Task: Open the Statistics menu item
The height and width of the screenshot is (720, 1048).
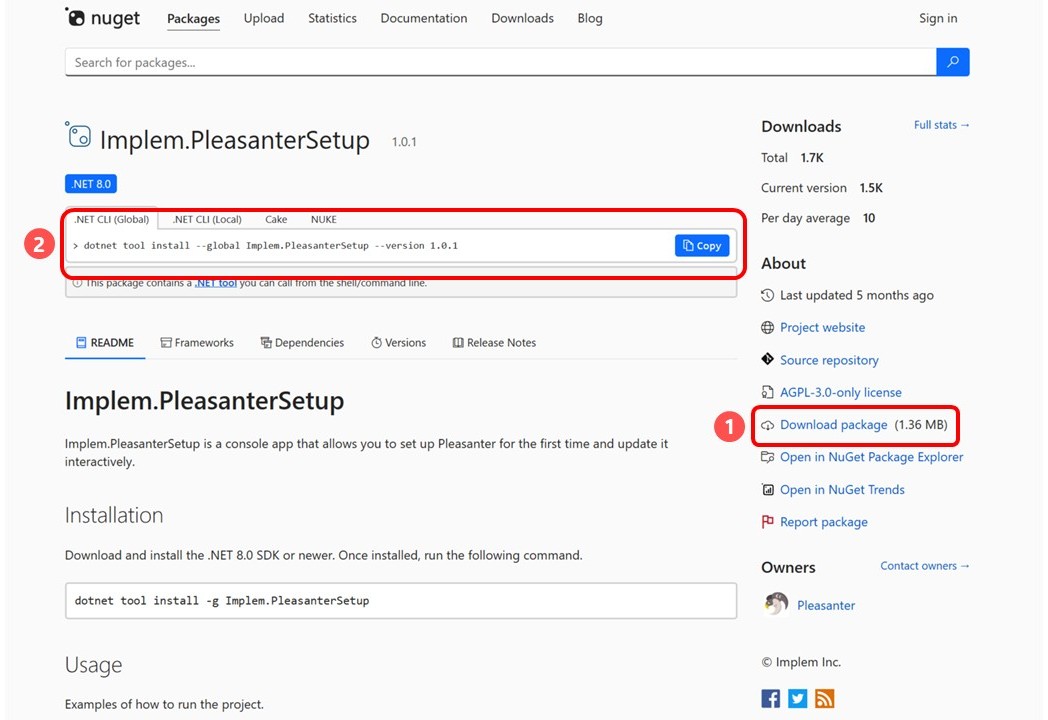Action: click(332, 18)
